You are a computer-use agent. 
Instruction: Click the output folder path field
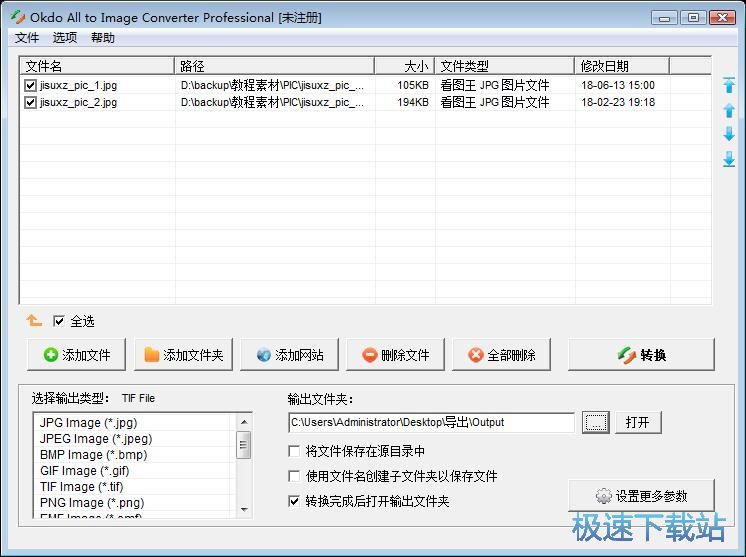(432, 422)
